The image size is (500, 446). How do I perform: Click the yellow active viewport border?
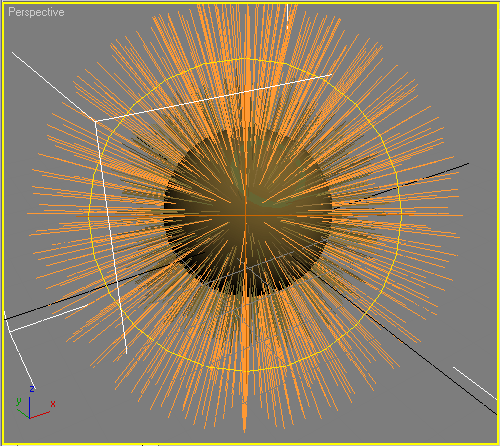[x=250, y=3]
